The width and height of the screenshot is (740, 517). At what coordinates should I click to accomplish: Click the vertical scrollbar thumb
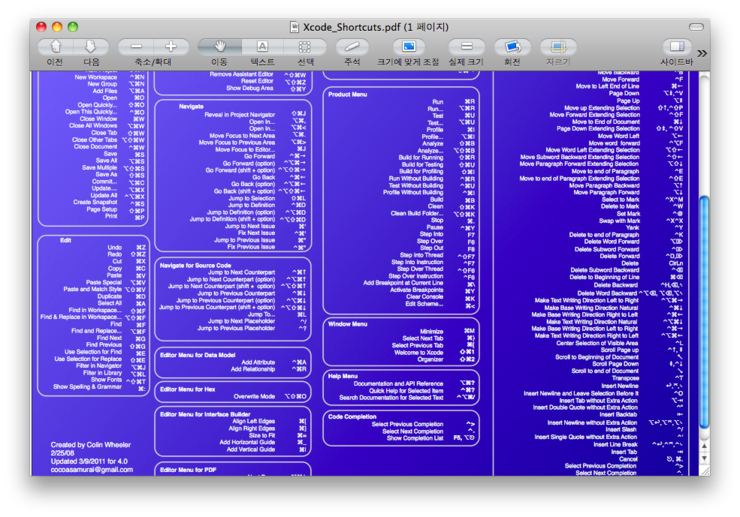click(705, 312)
